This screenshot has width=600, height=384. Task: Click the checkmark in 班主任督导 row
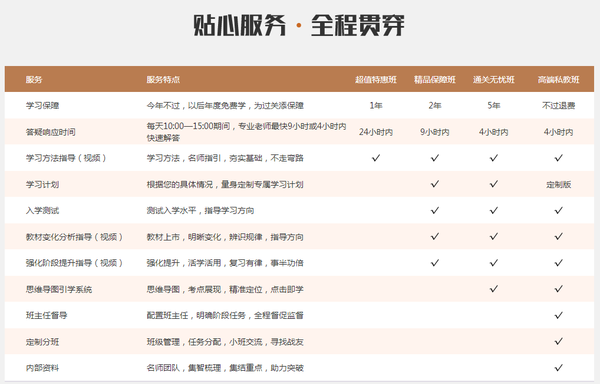point(559,315)
